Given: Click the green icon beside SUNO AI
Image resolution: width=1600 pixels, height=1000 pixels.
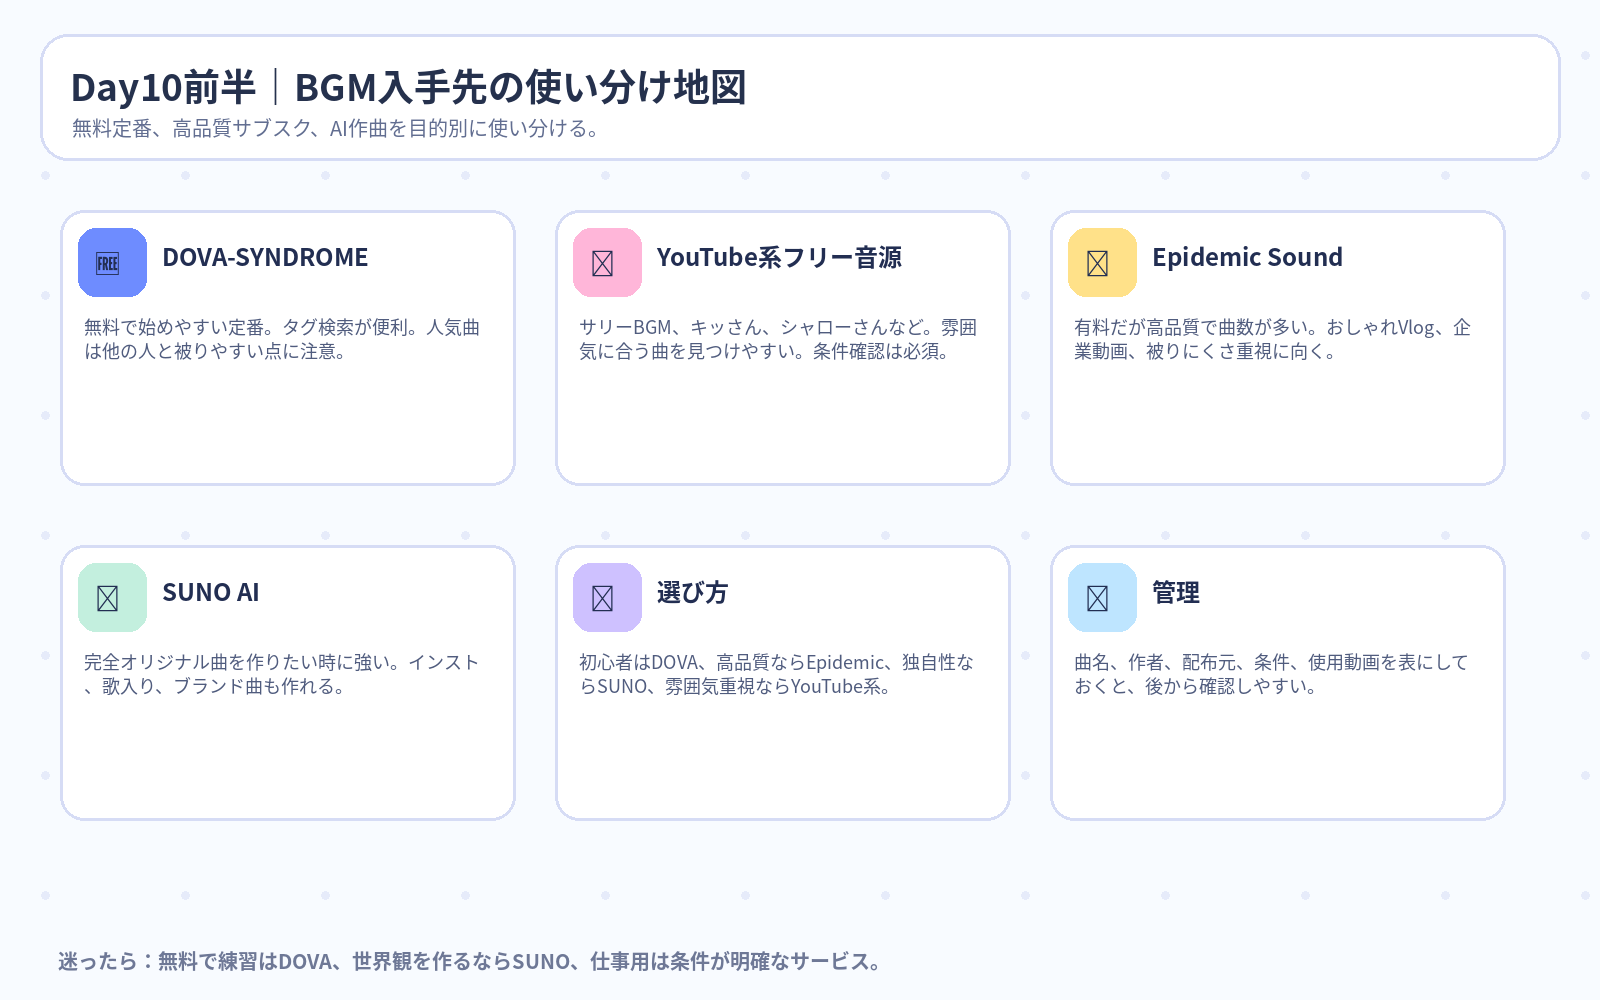Looking at the screenshot, I should coord(112,598).
